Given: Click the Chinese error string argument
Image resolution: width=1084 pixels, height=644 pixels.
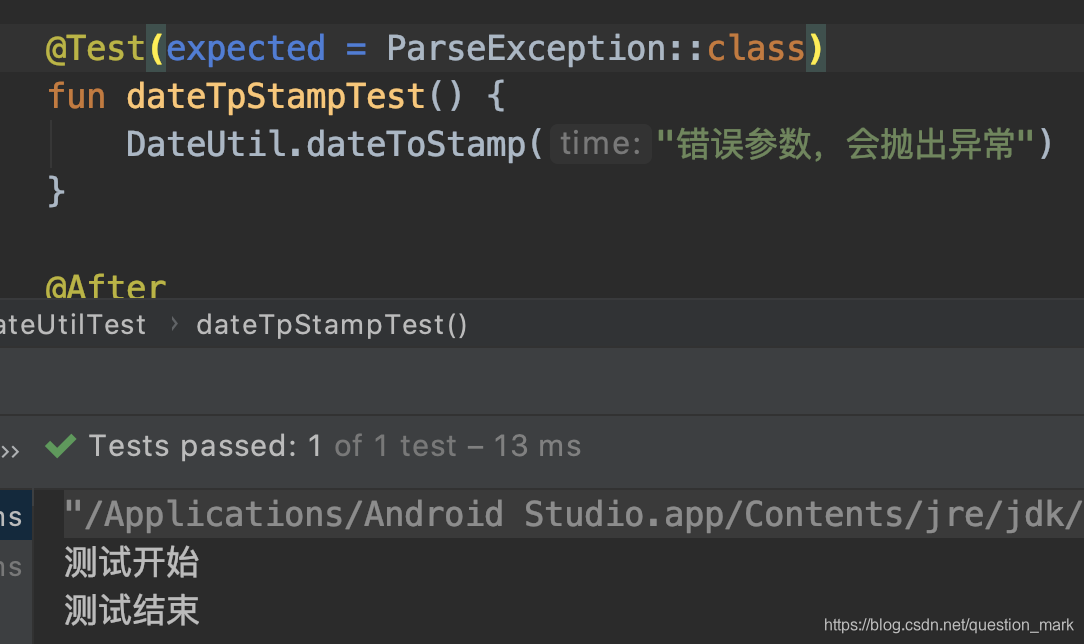Looking at the screenshot, I should click(845, 144).
